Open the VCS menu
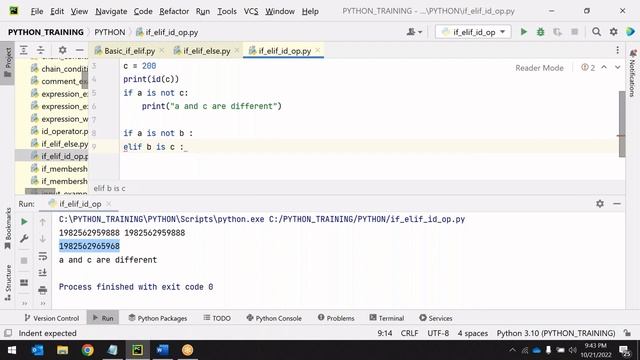Viewport: 640px width, 360px height. click(x=251, y=11)
